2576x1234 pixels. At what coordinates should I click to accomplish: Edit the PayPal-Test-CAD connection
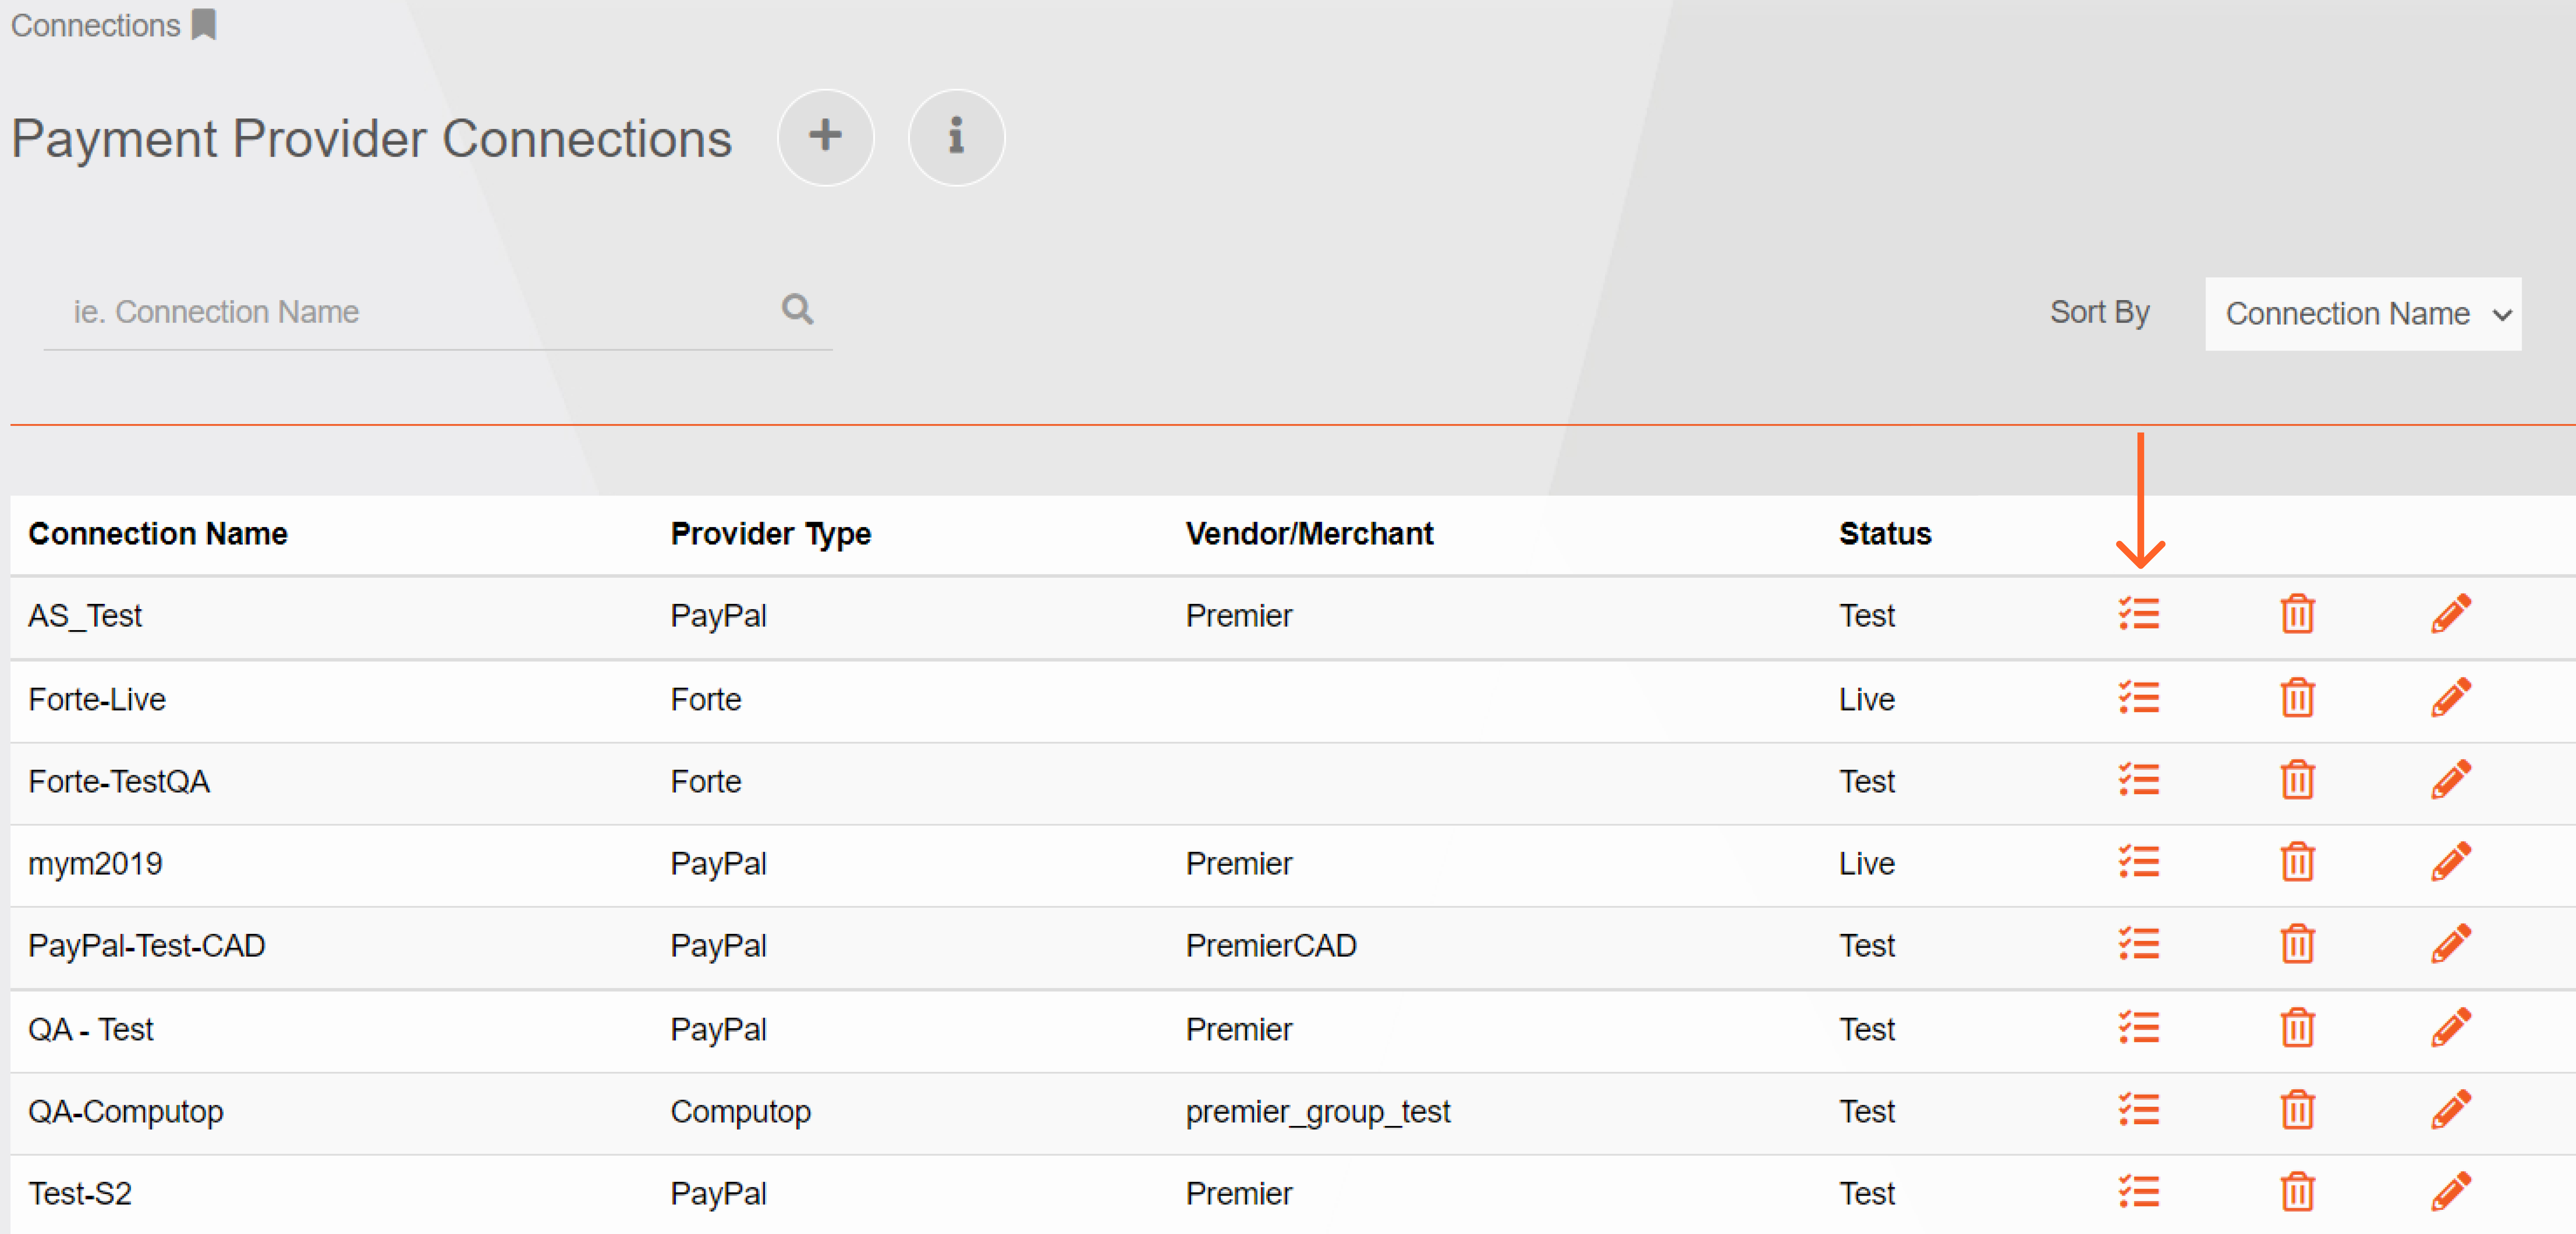point(2451,944)
